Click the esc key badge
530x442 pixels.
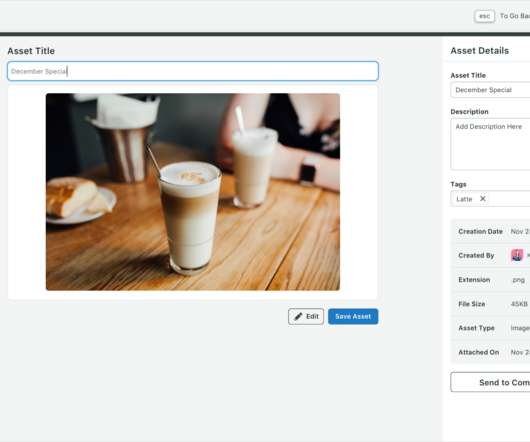pyautogui.click(x=484, y=16)
